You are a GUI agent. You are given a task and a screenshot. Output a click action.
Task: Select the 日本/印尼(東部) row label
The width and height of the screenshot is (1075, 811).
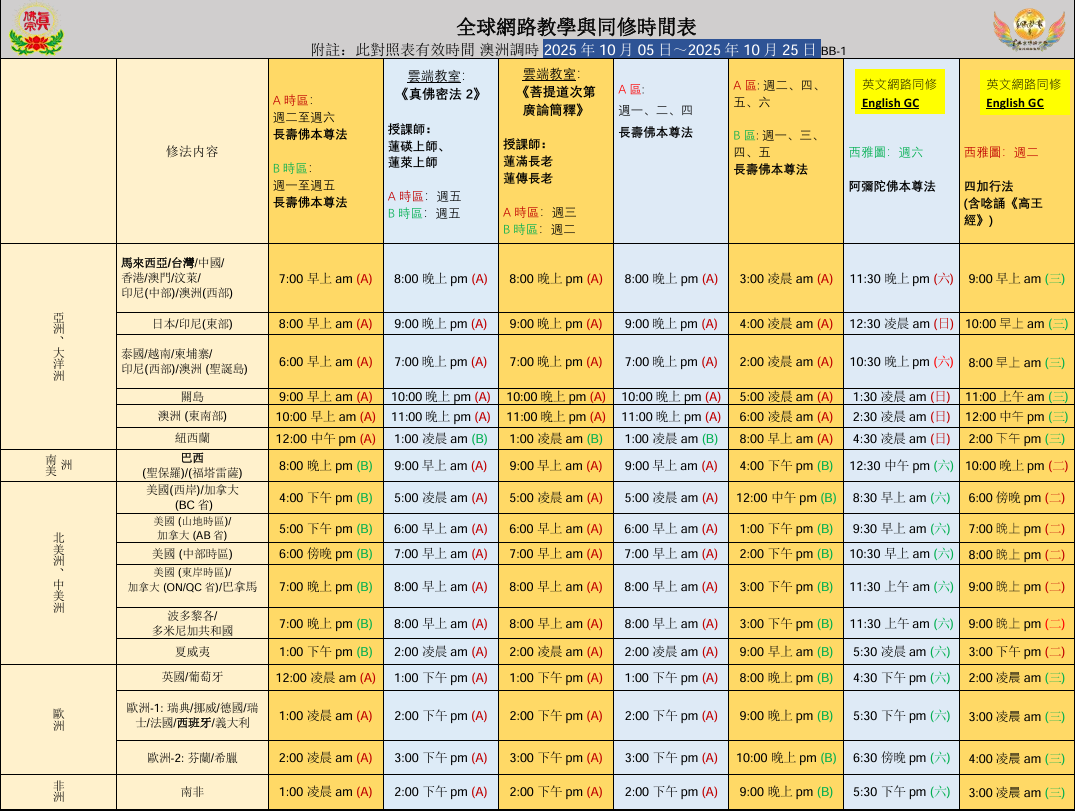point(192,324)
